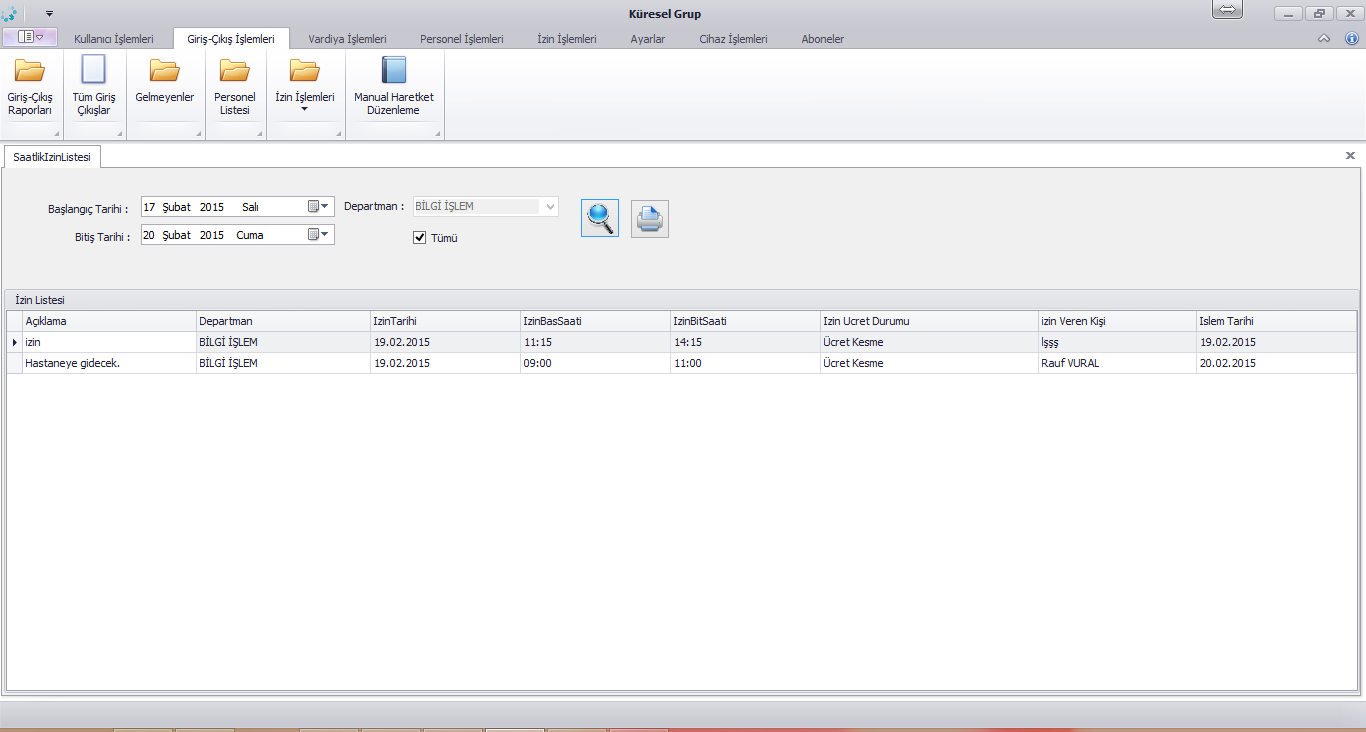Sort by IzinTarihi column header

pyautogui.click(x=445, y=321)
